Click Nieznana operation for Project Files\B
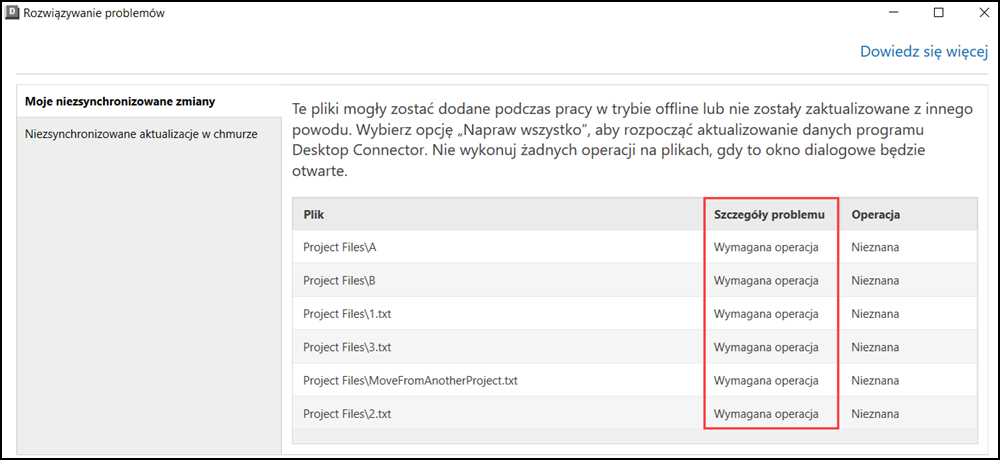Screen dimensions: 1000x460 tap(876, 280)
